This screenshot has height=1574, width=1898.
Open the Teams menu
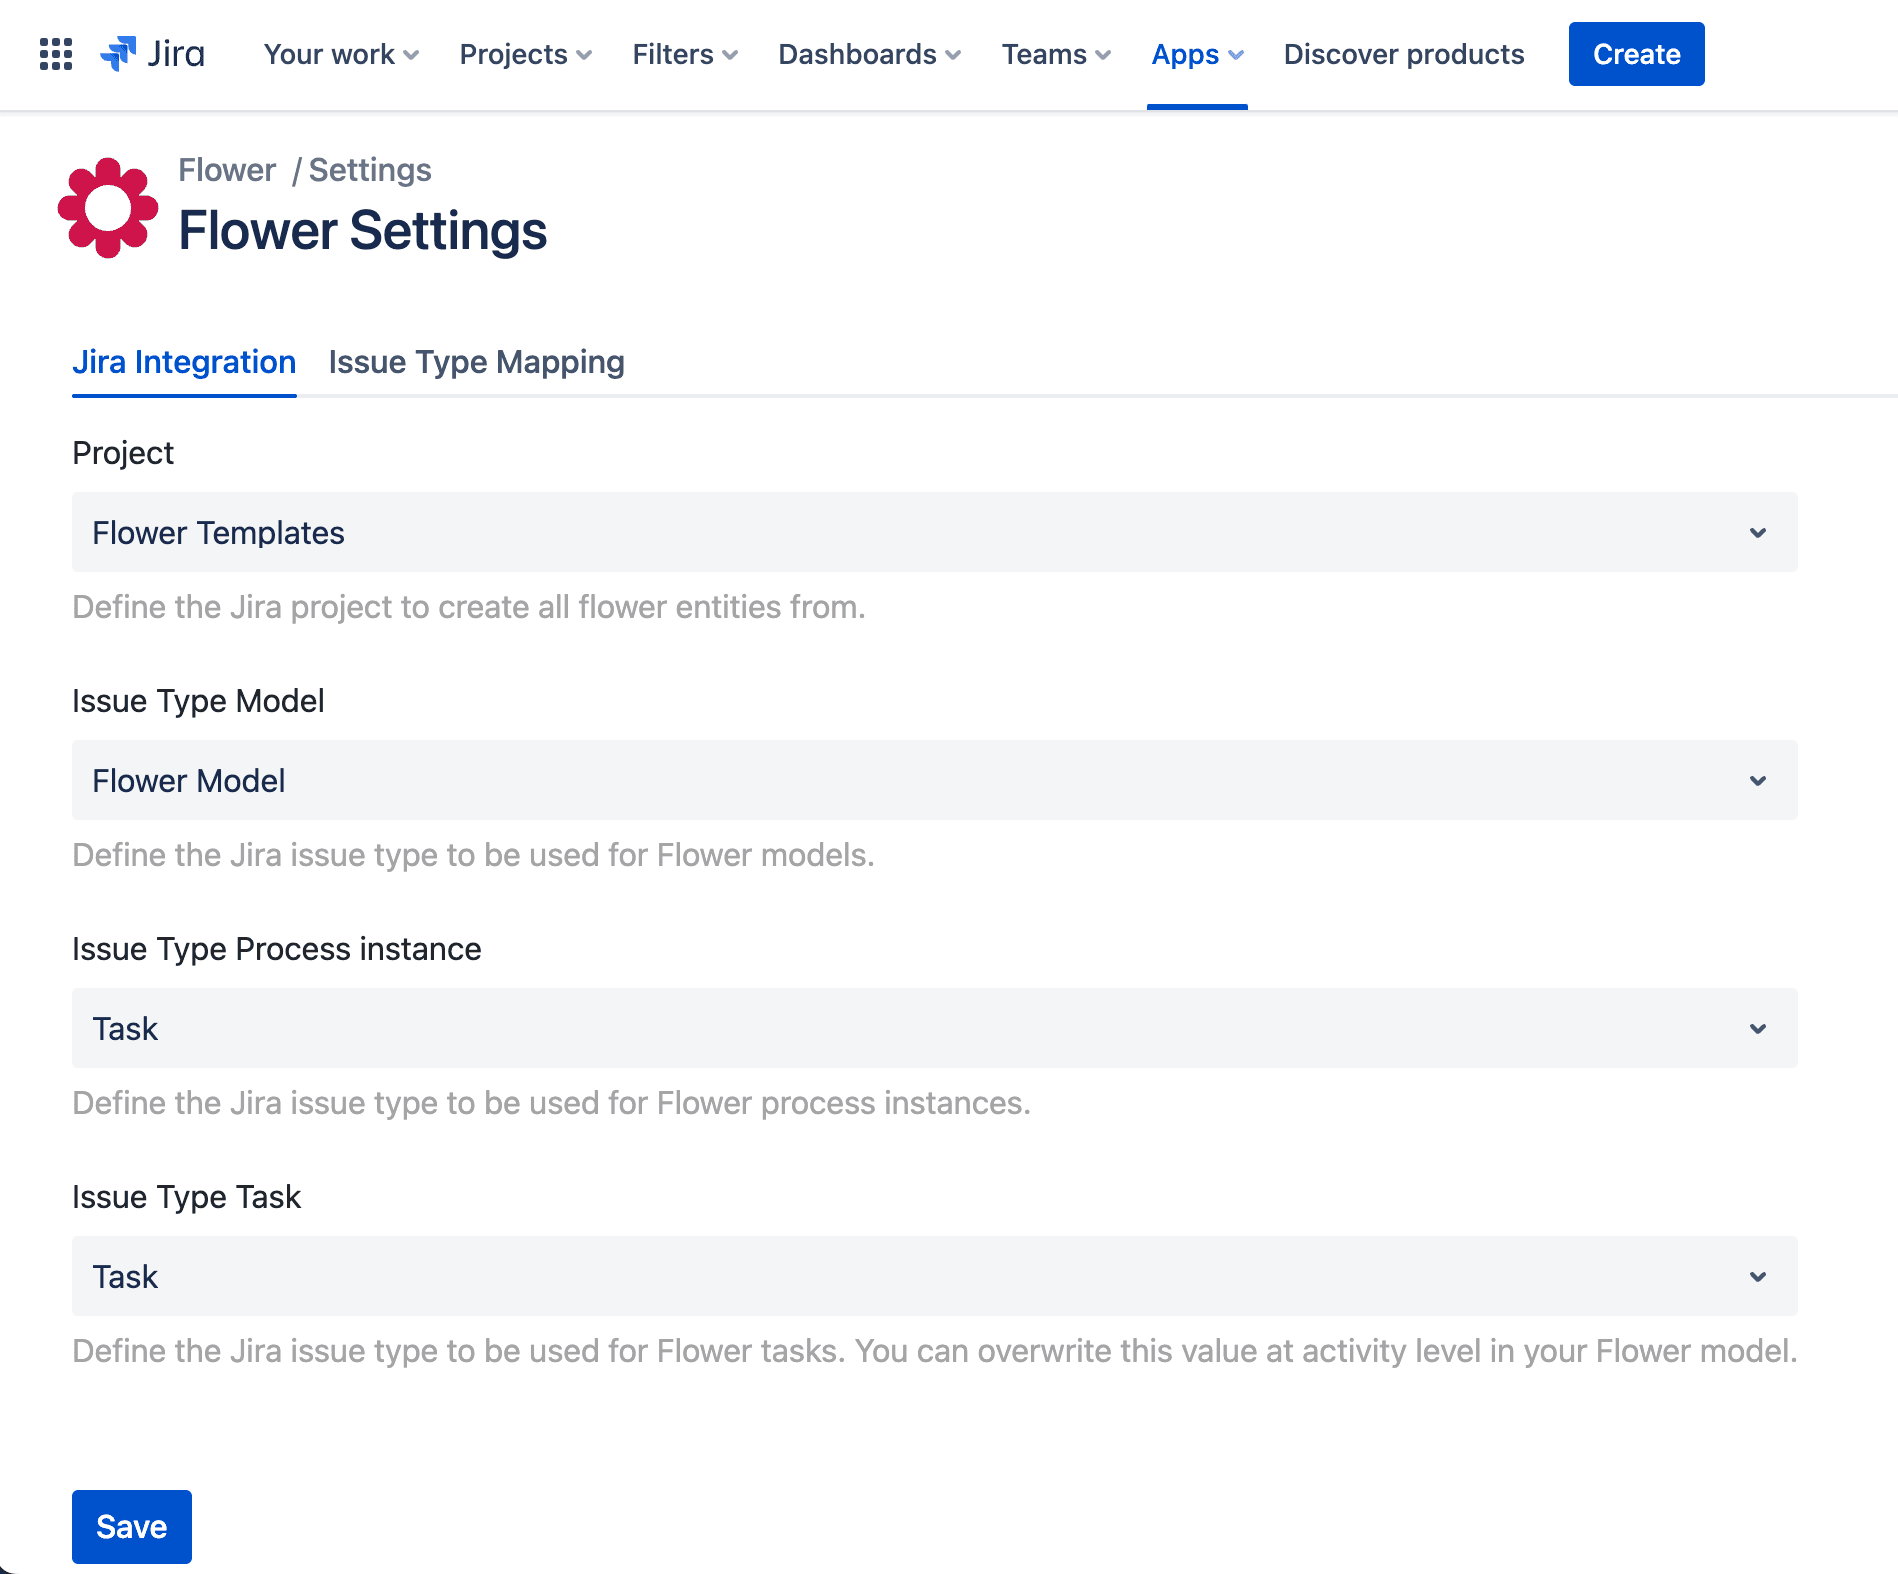(1056, 54)
